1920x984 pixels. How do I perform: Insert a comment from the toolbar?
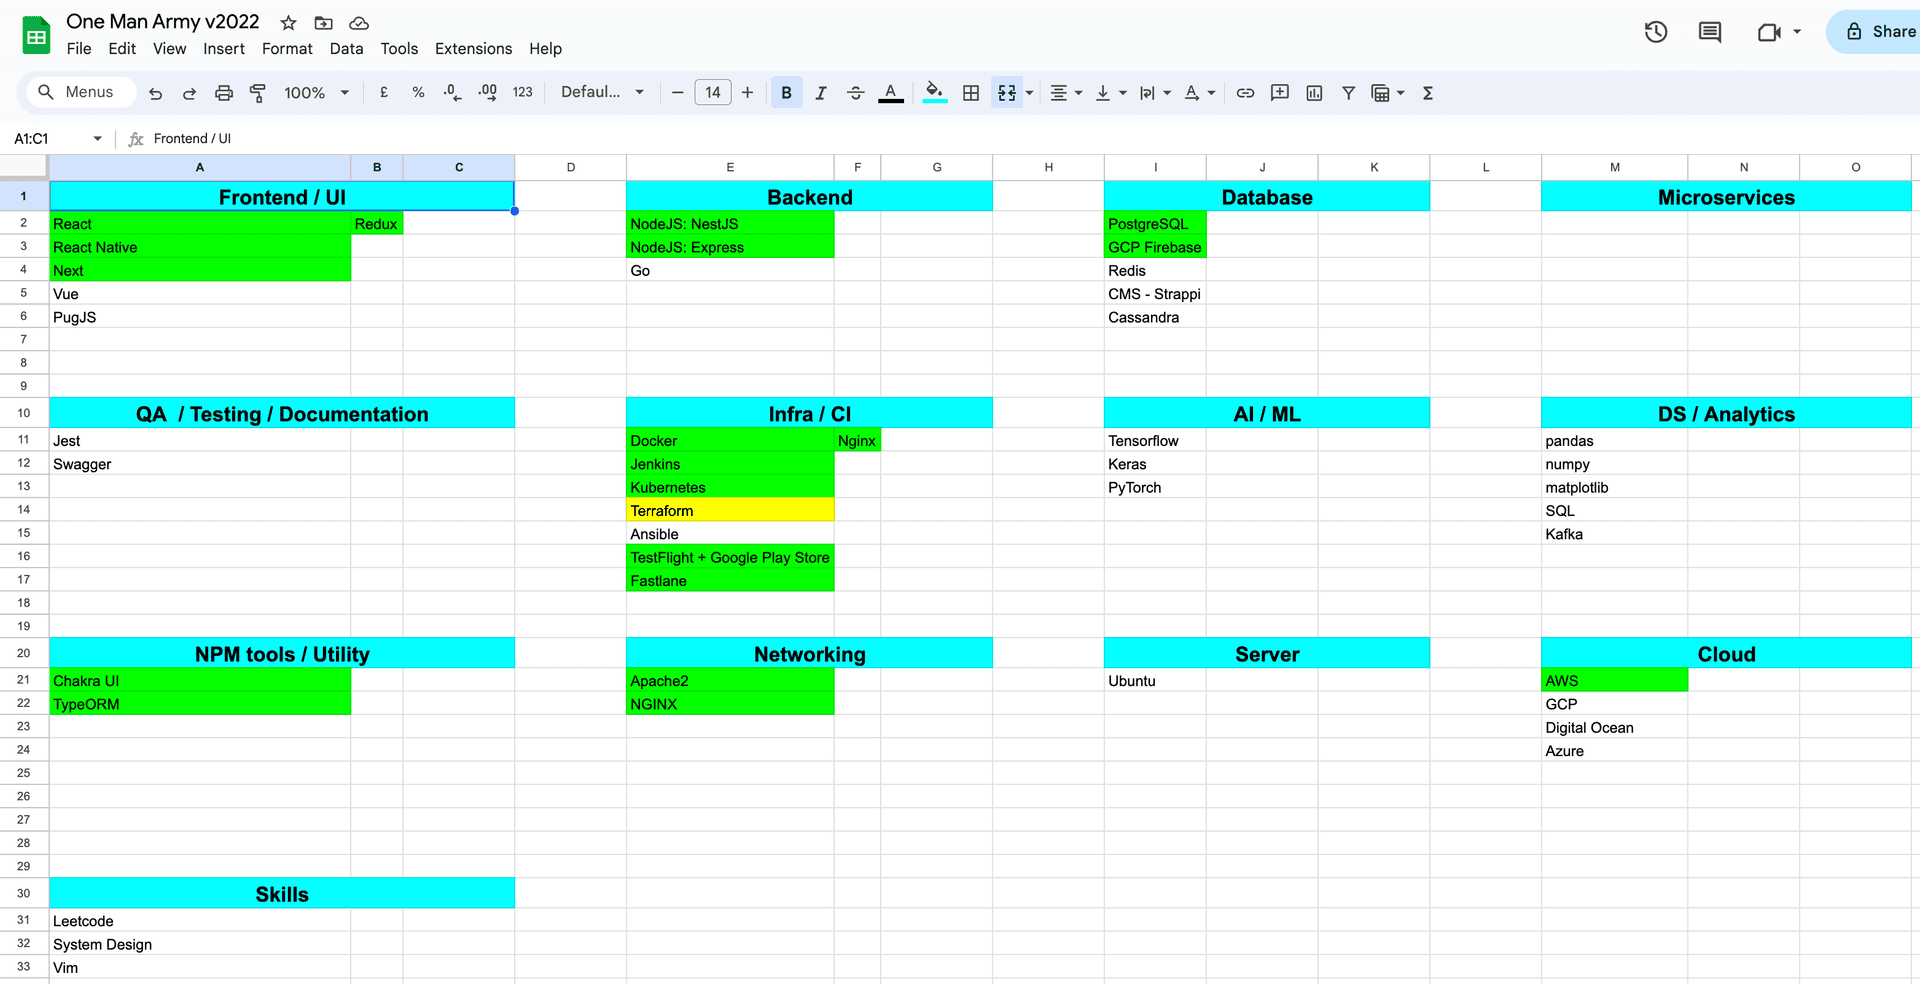point(1279,92)
